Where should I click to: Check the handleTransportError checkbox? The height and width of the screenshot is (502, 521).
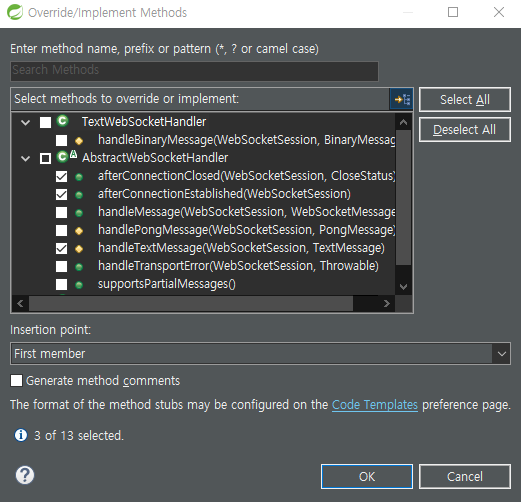(61, 266)
